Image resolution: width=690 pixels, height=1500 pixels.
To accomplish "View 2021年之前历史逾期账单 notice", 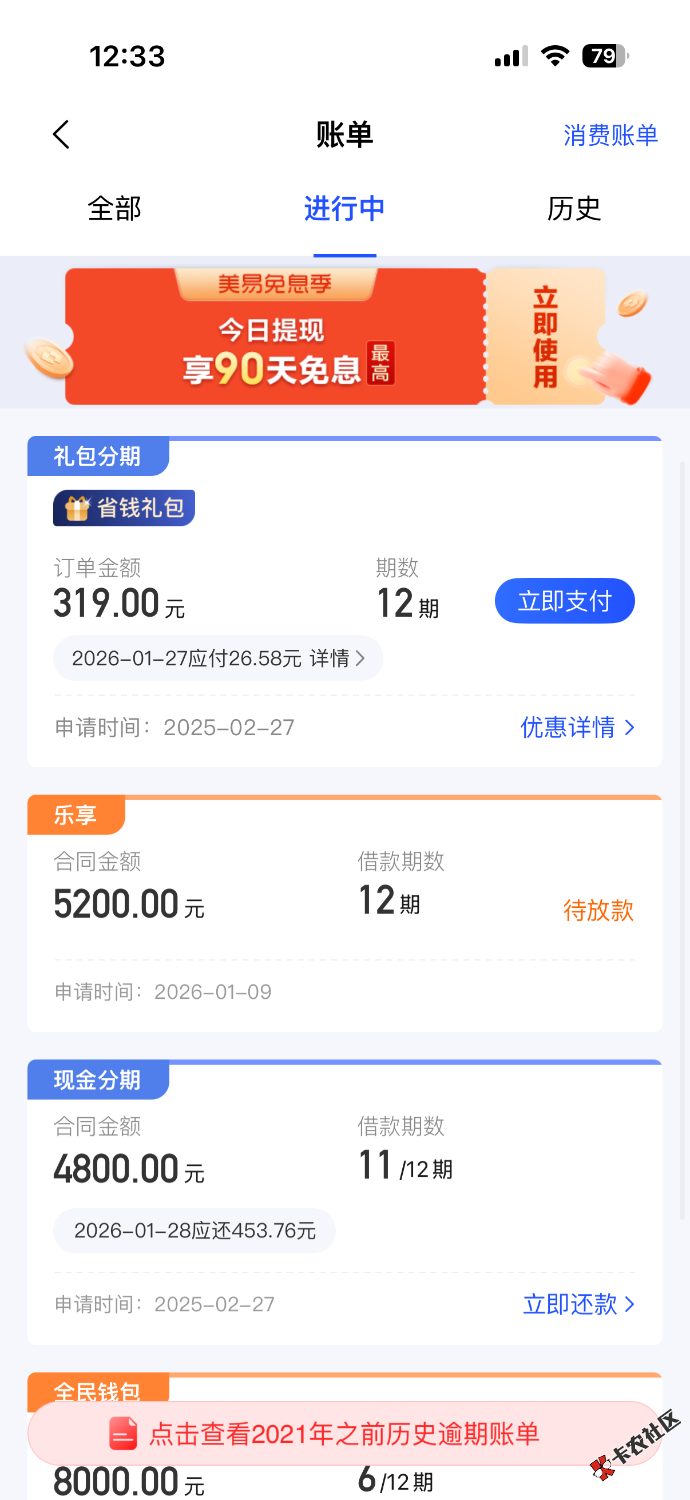I will coord(344,1434).
